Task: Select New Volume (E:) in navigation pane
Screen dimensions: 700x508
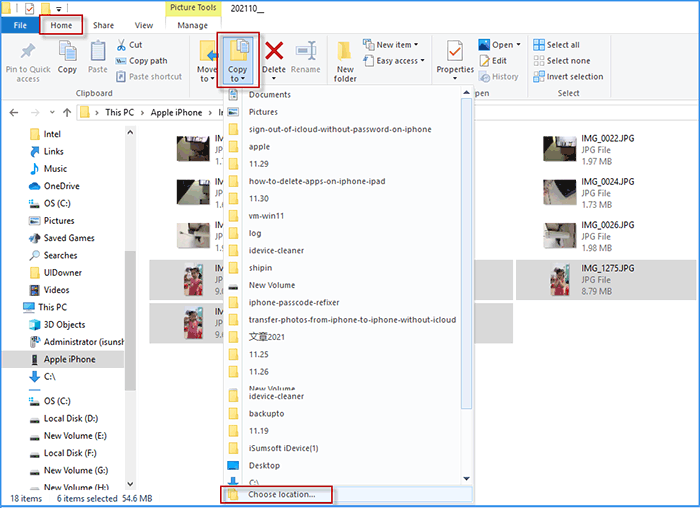Action: [x=75, y=436]
